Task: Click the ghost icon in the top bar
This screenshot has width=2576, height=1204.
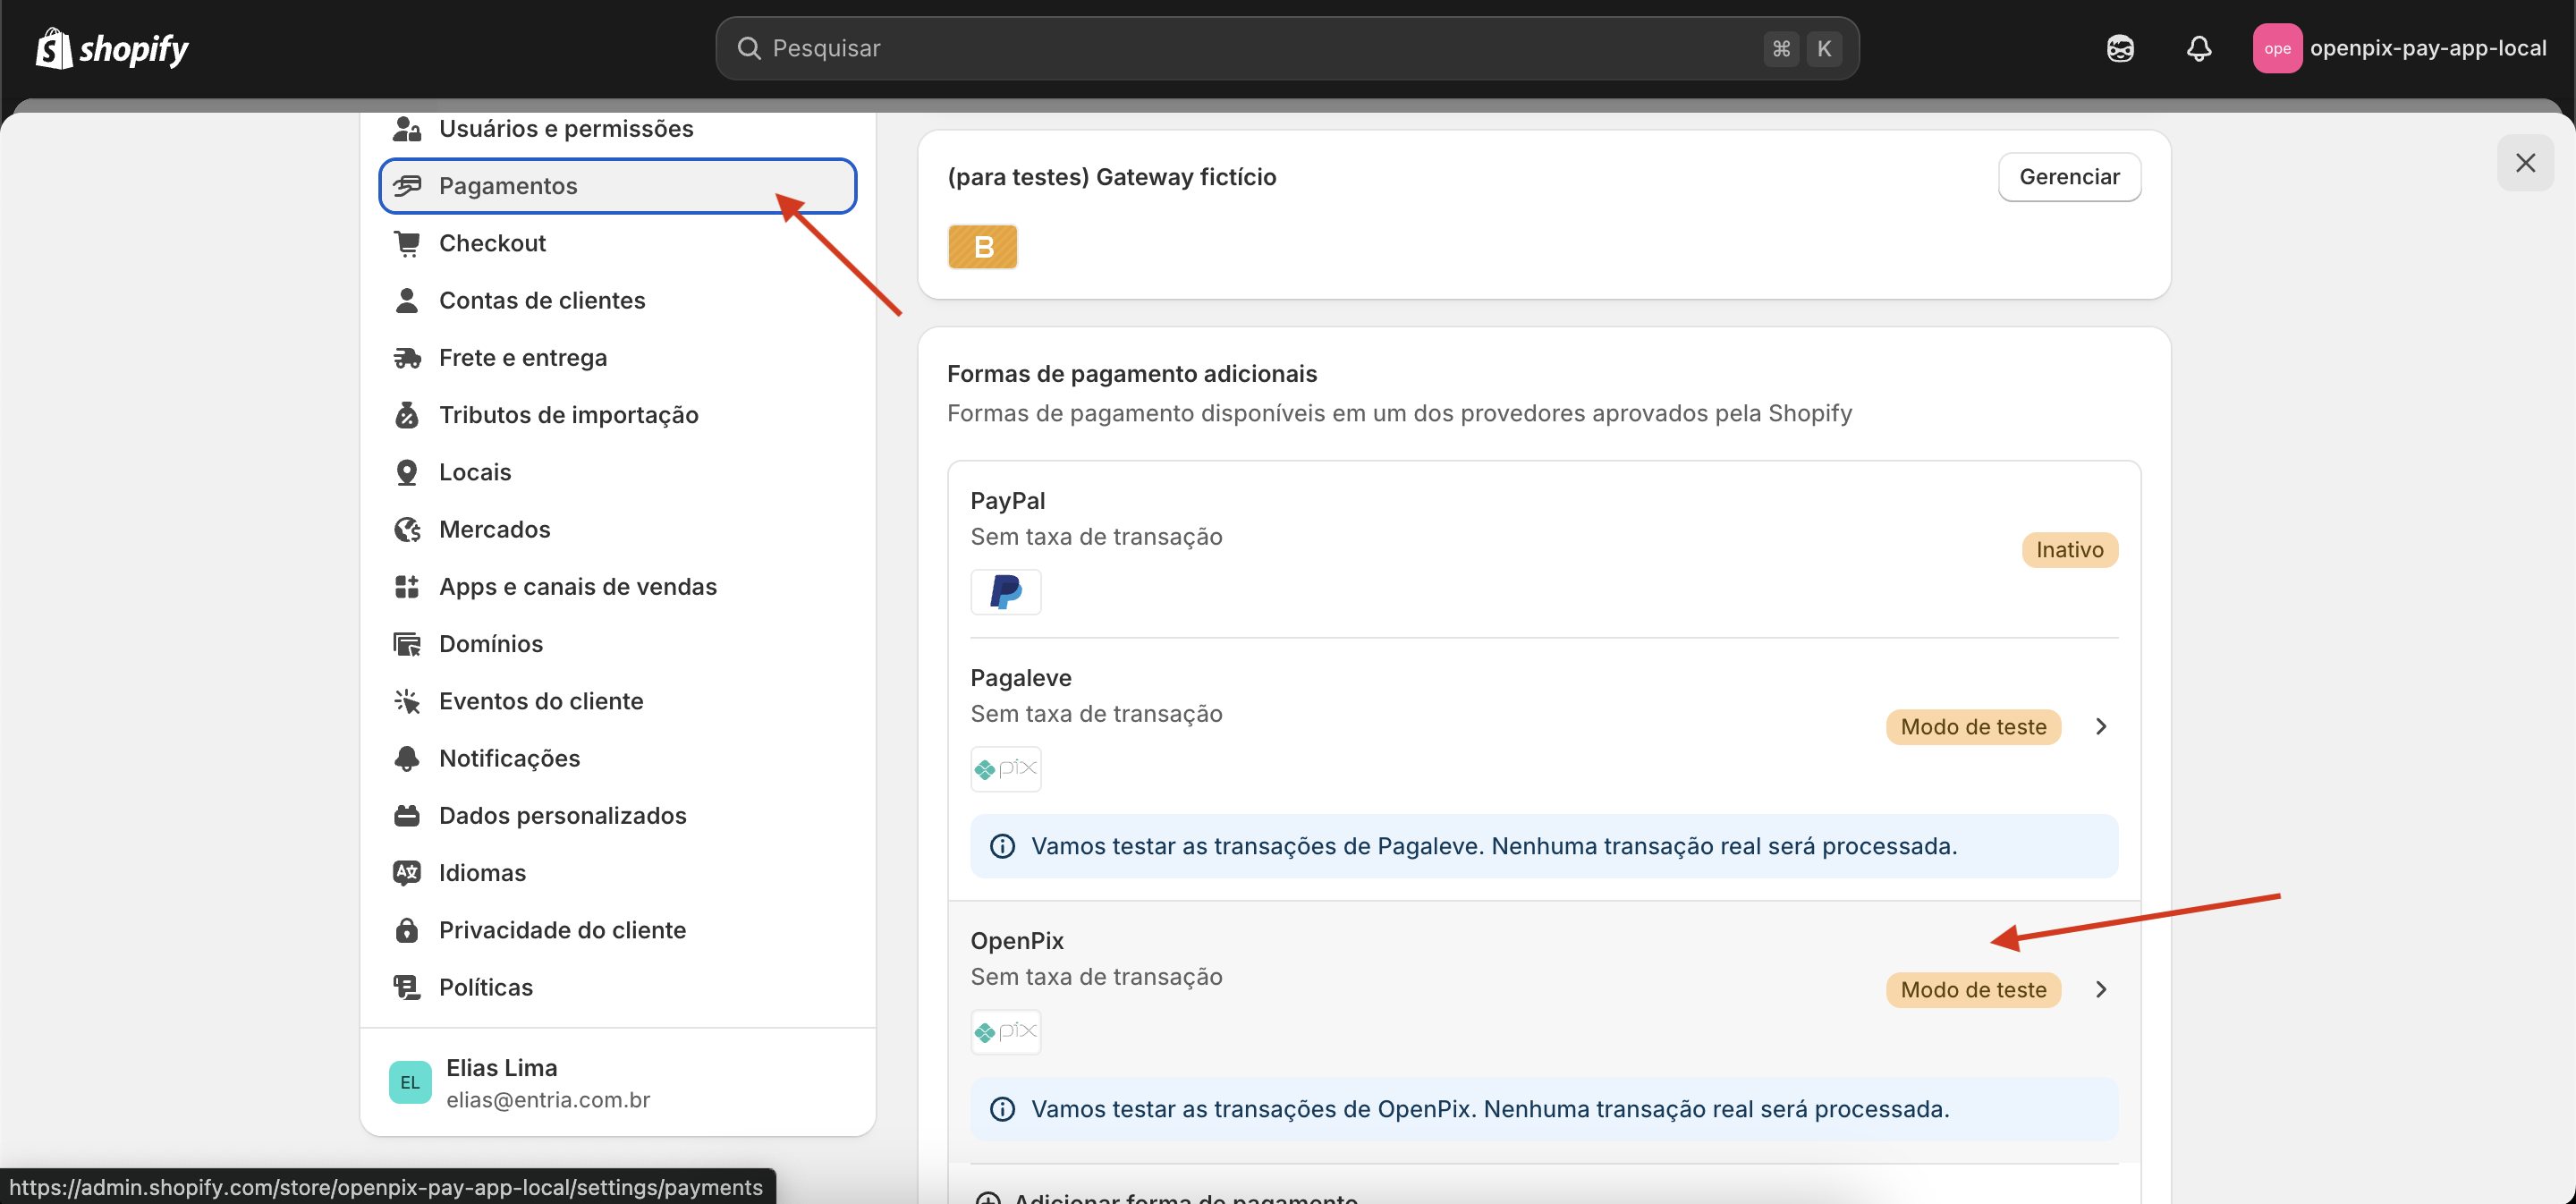Action: point(2120,47)
